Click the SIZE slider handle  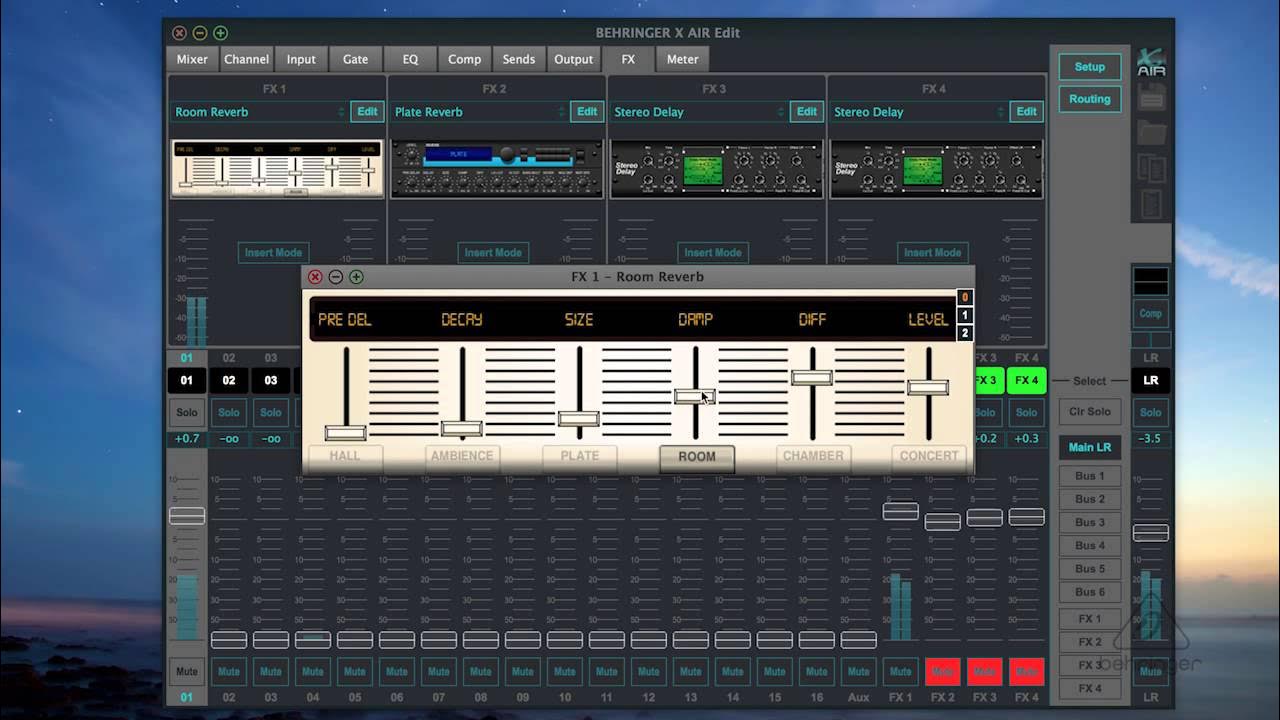pyautogui.click(x=578, y=419)
